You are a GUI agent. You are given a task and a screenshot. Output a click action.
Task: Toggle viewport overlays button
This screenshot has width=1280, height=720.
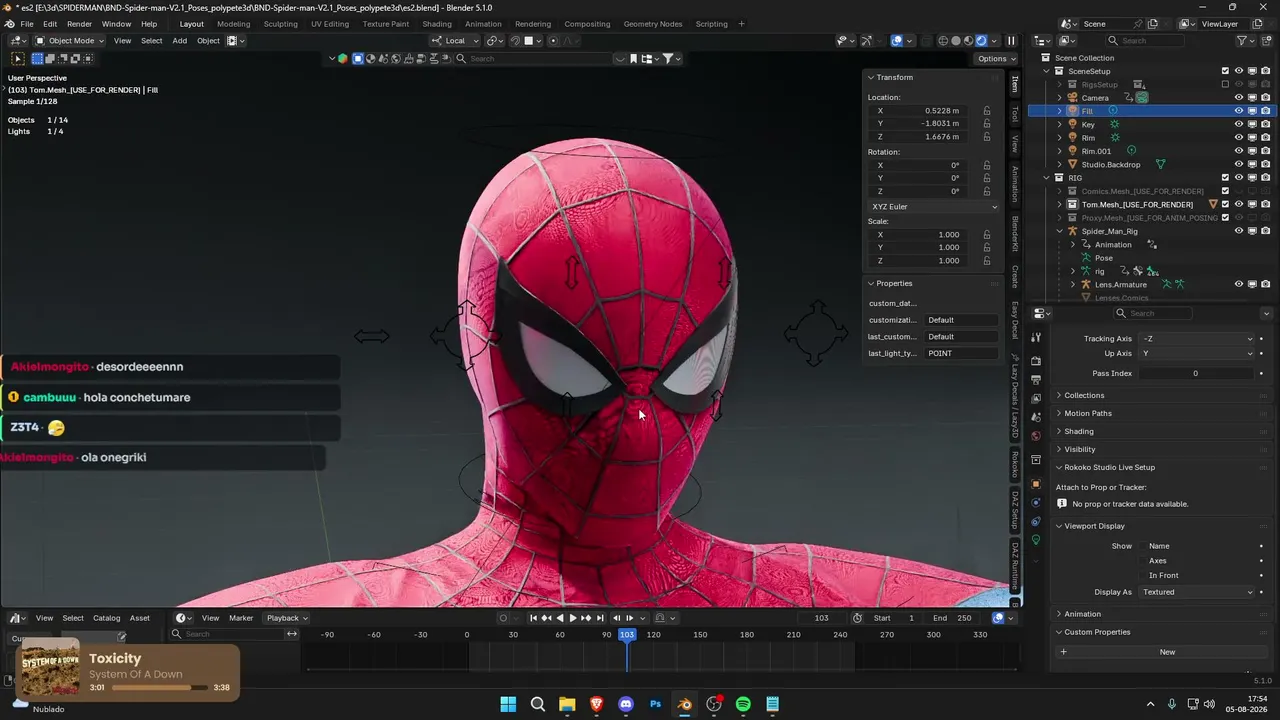tap(897, 41)
